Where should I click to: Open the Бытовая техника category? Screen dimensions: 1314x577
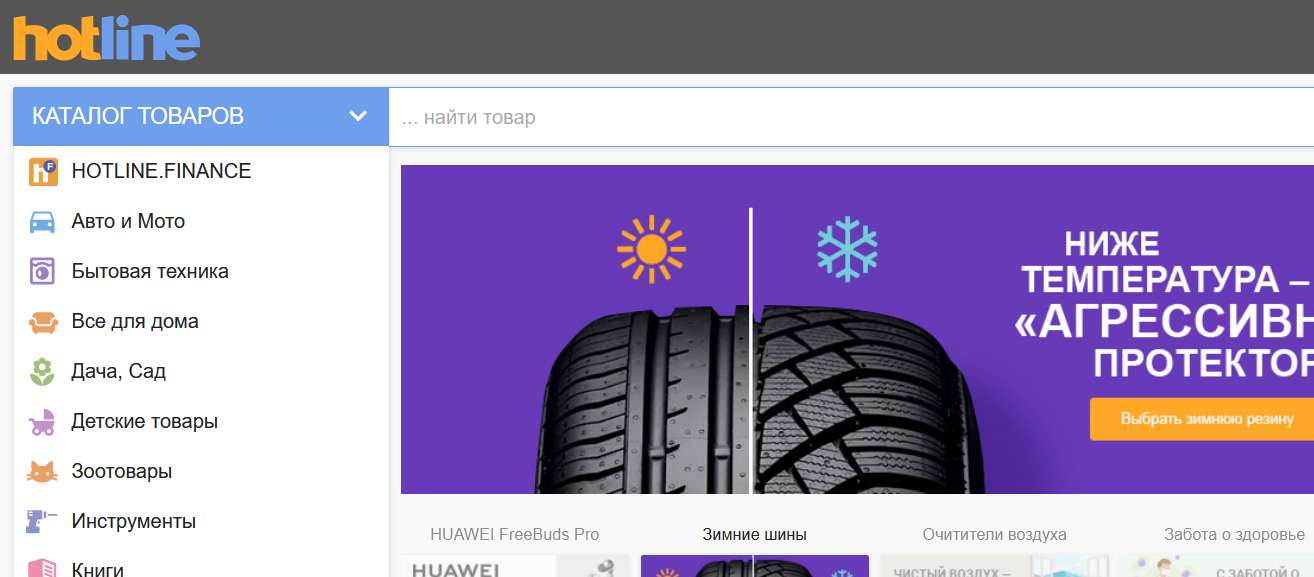[x=150, y=272]
